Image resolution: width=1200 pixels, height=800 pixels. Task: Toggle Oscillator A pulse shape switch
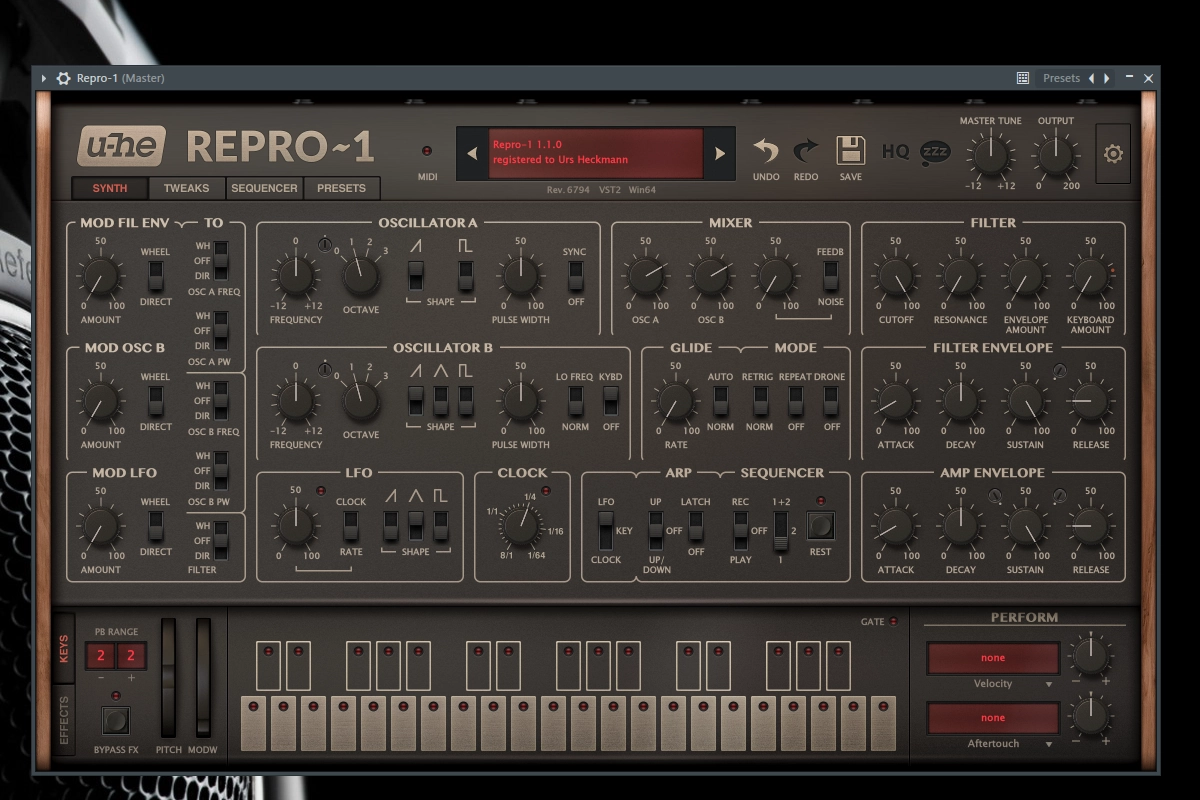point(466,275)
